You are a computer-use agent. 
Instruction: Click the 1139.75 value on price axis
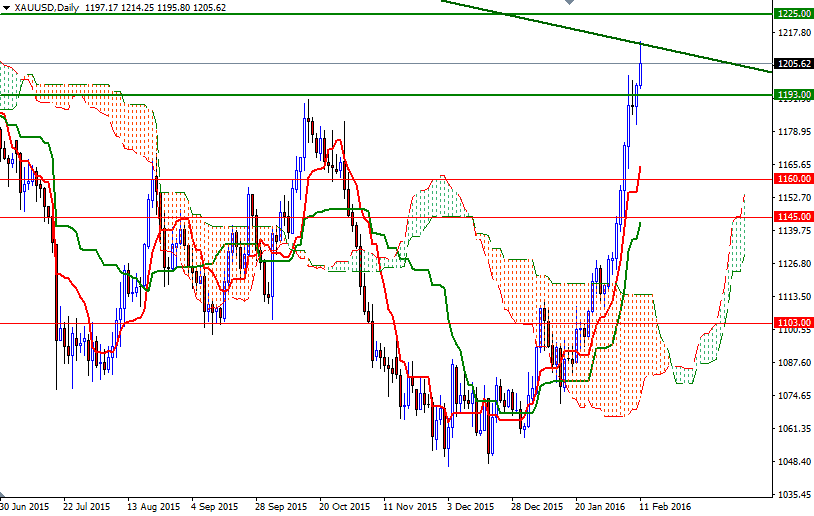tap(794, 230)
